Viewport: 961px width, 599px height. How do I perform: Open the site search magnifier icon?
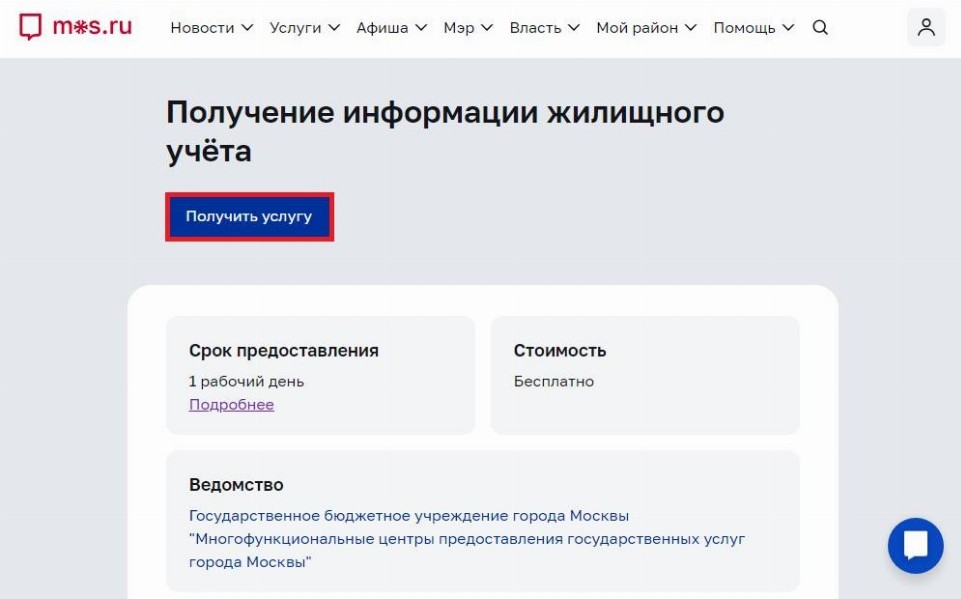pos(820,28)
